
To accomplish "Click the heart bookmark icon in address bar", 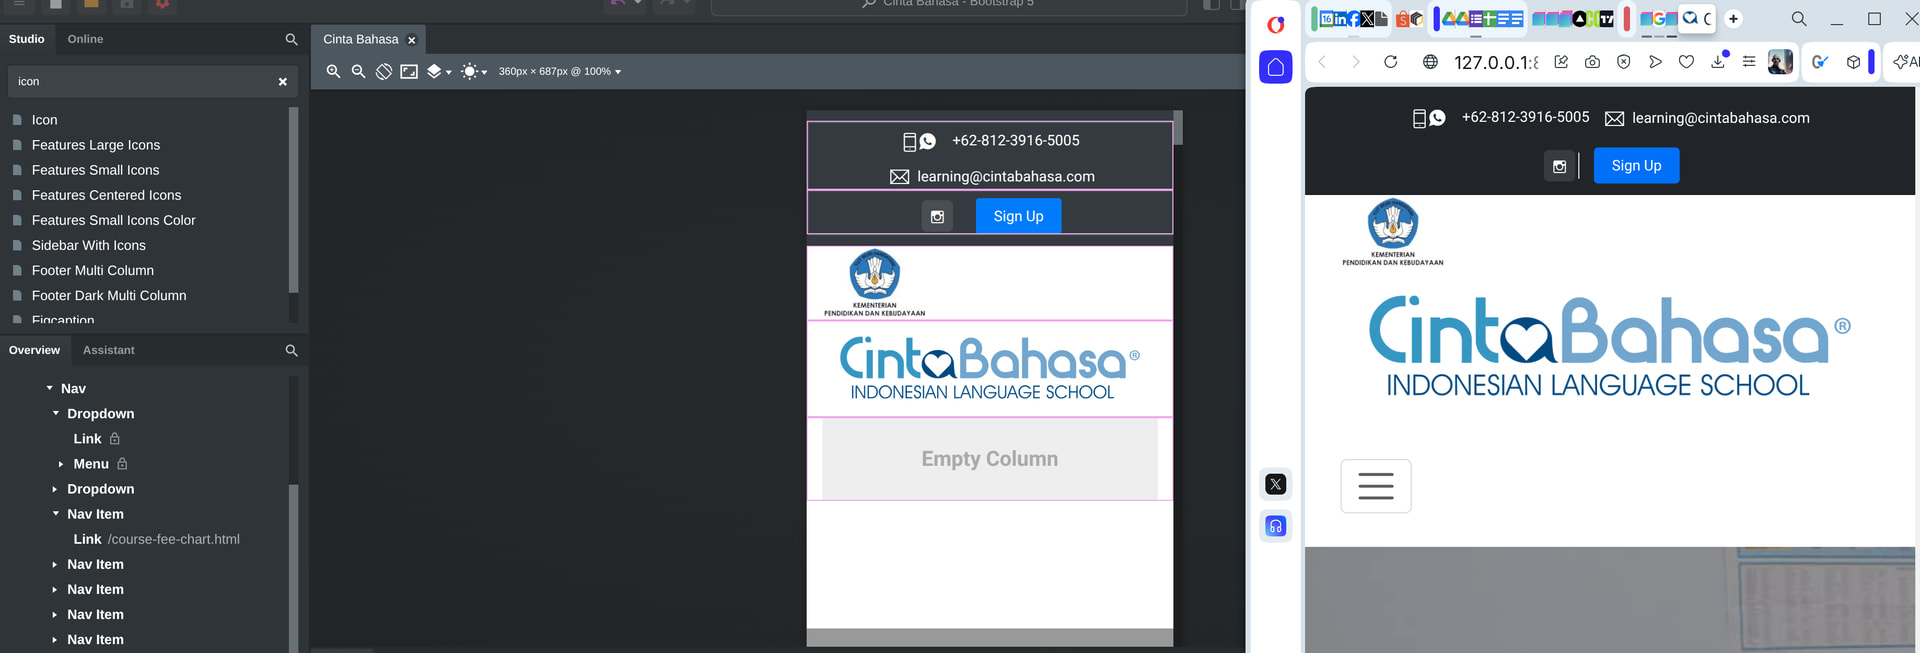I will pos(1686,62).
